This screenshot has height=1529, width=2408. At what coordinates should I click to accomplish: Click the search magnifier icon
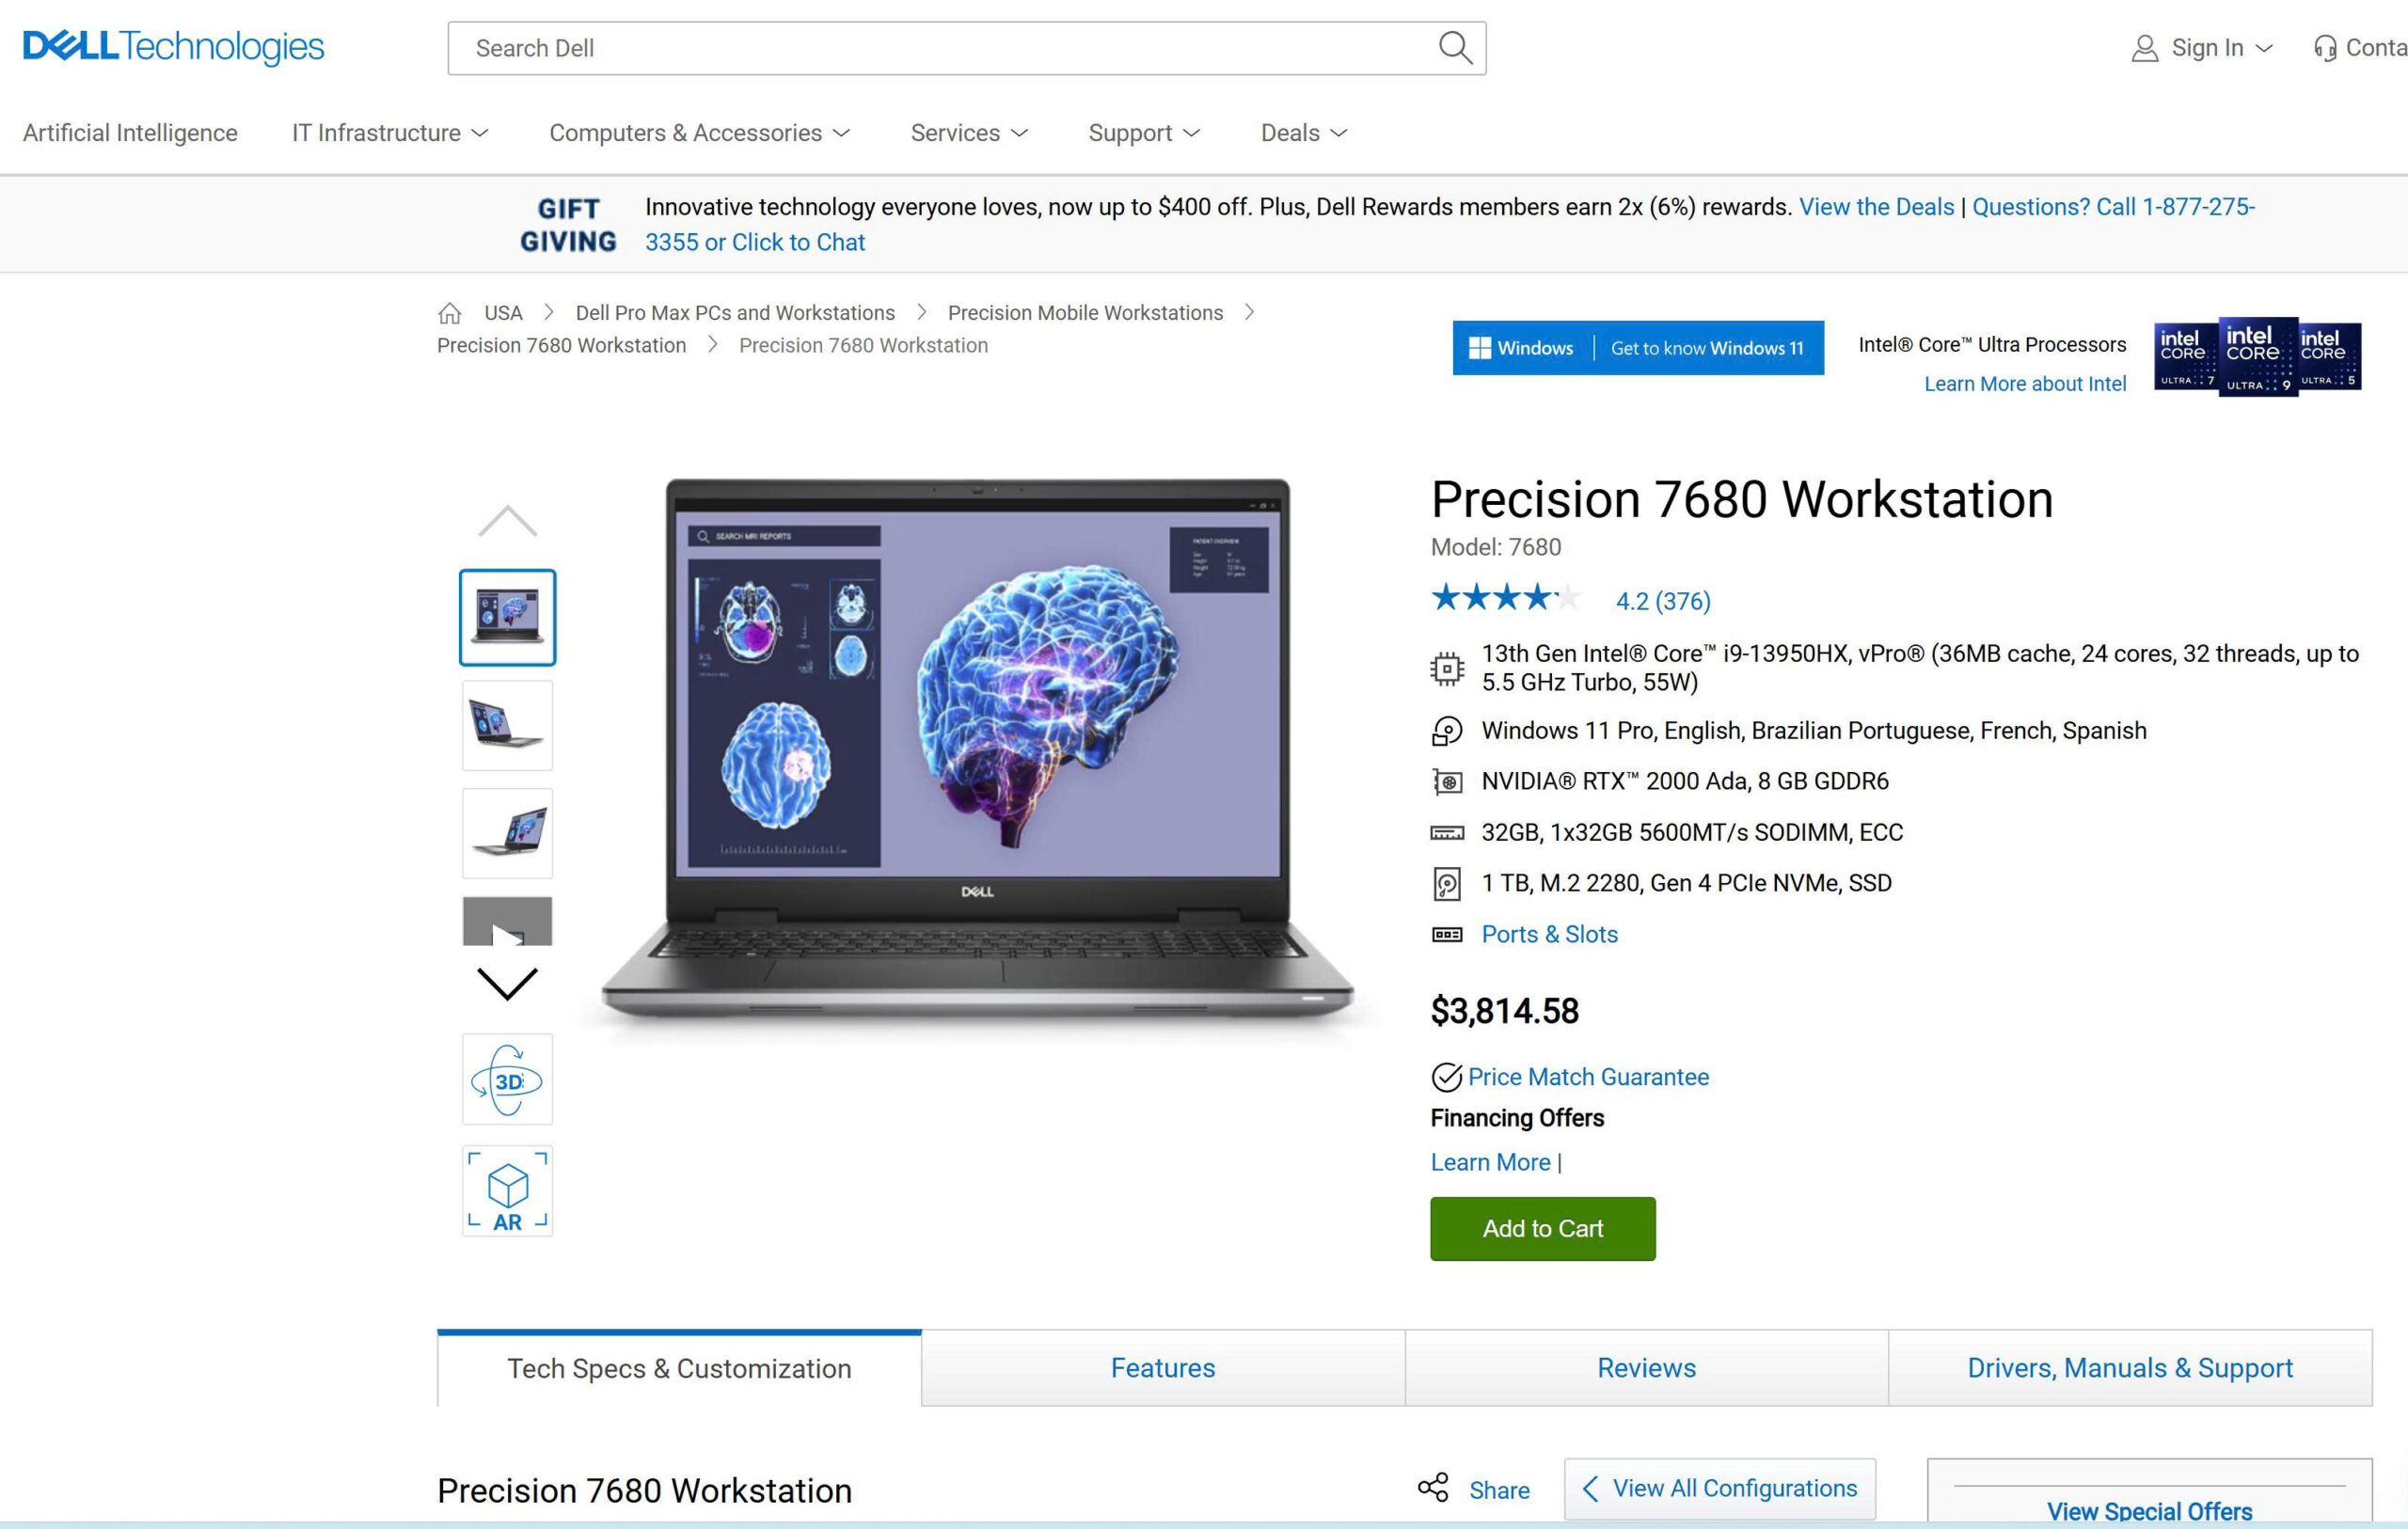[x=1454, y=47]
